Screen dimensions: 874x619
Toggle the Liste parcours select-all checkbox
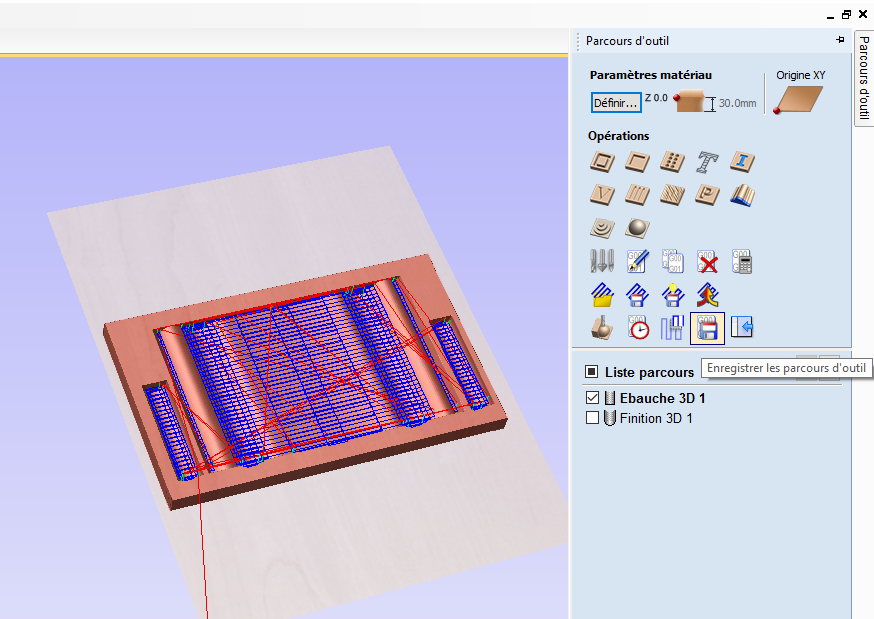591,372
